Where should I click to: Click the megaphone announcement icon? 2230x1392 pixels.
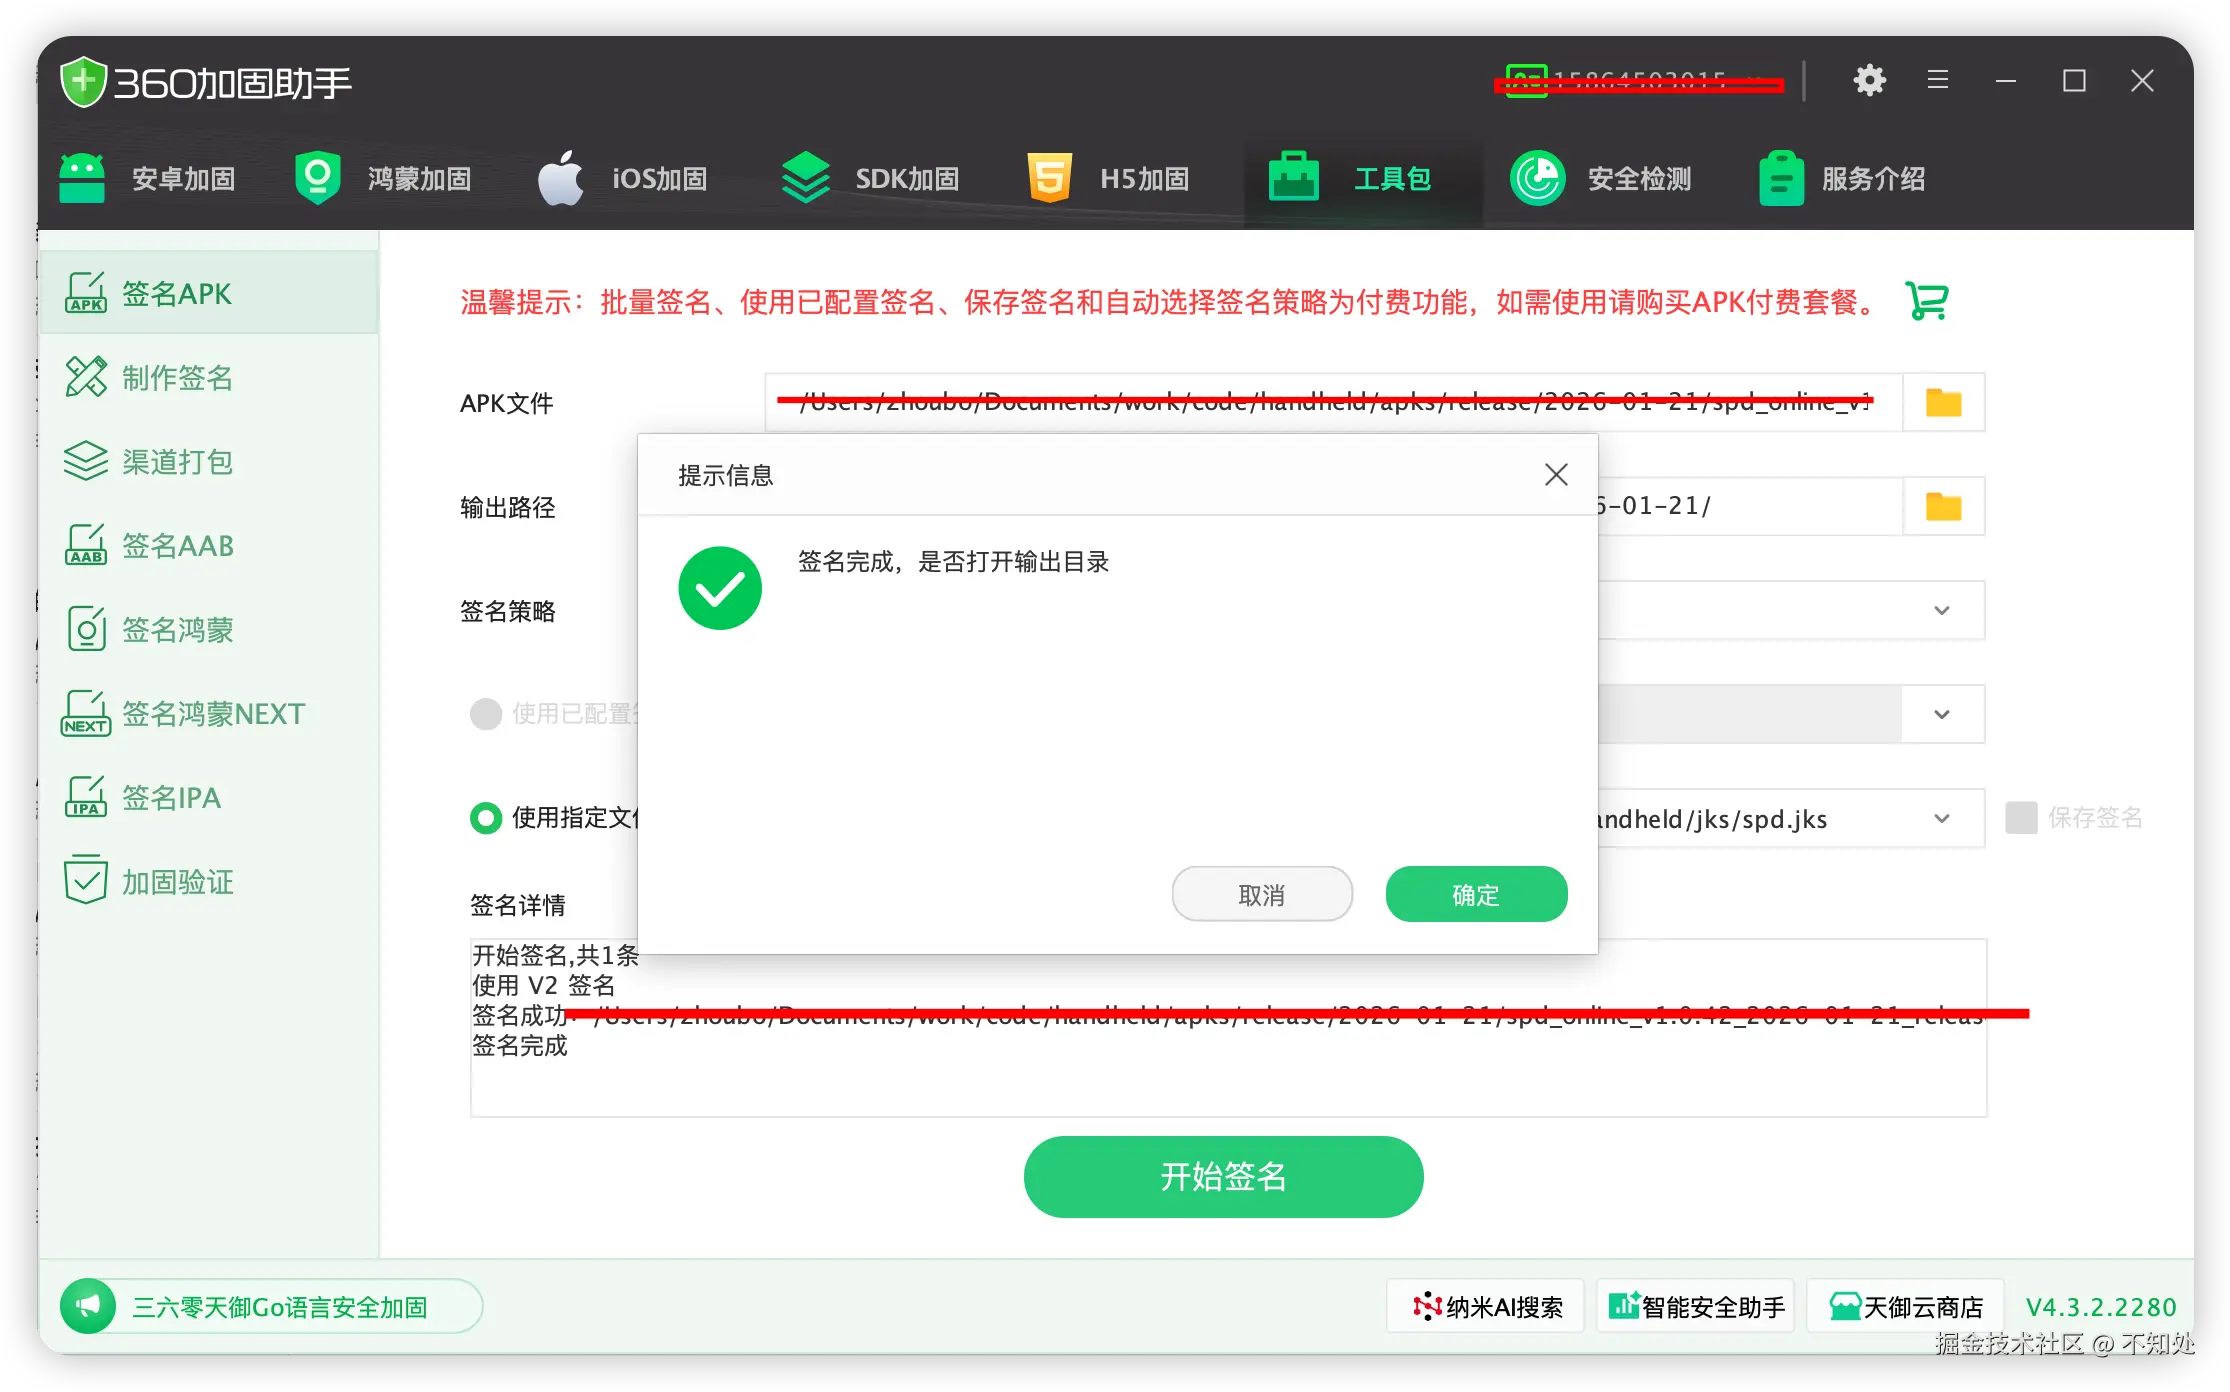(x=89, y=1306)
